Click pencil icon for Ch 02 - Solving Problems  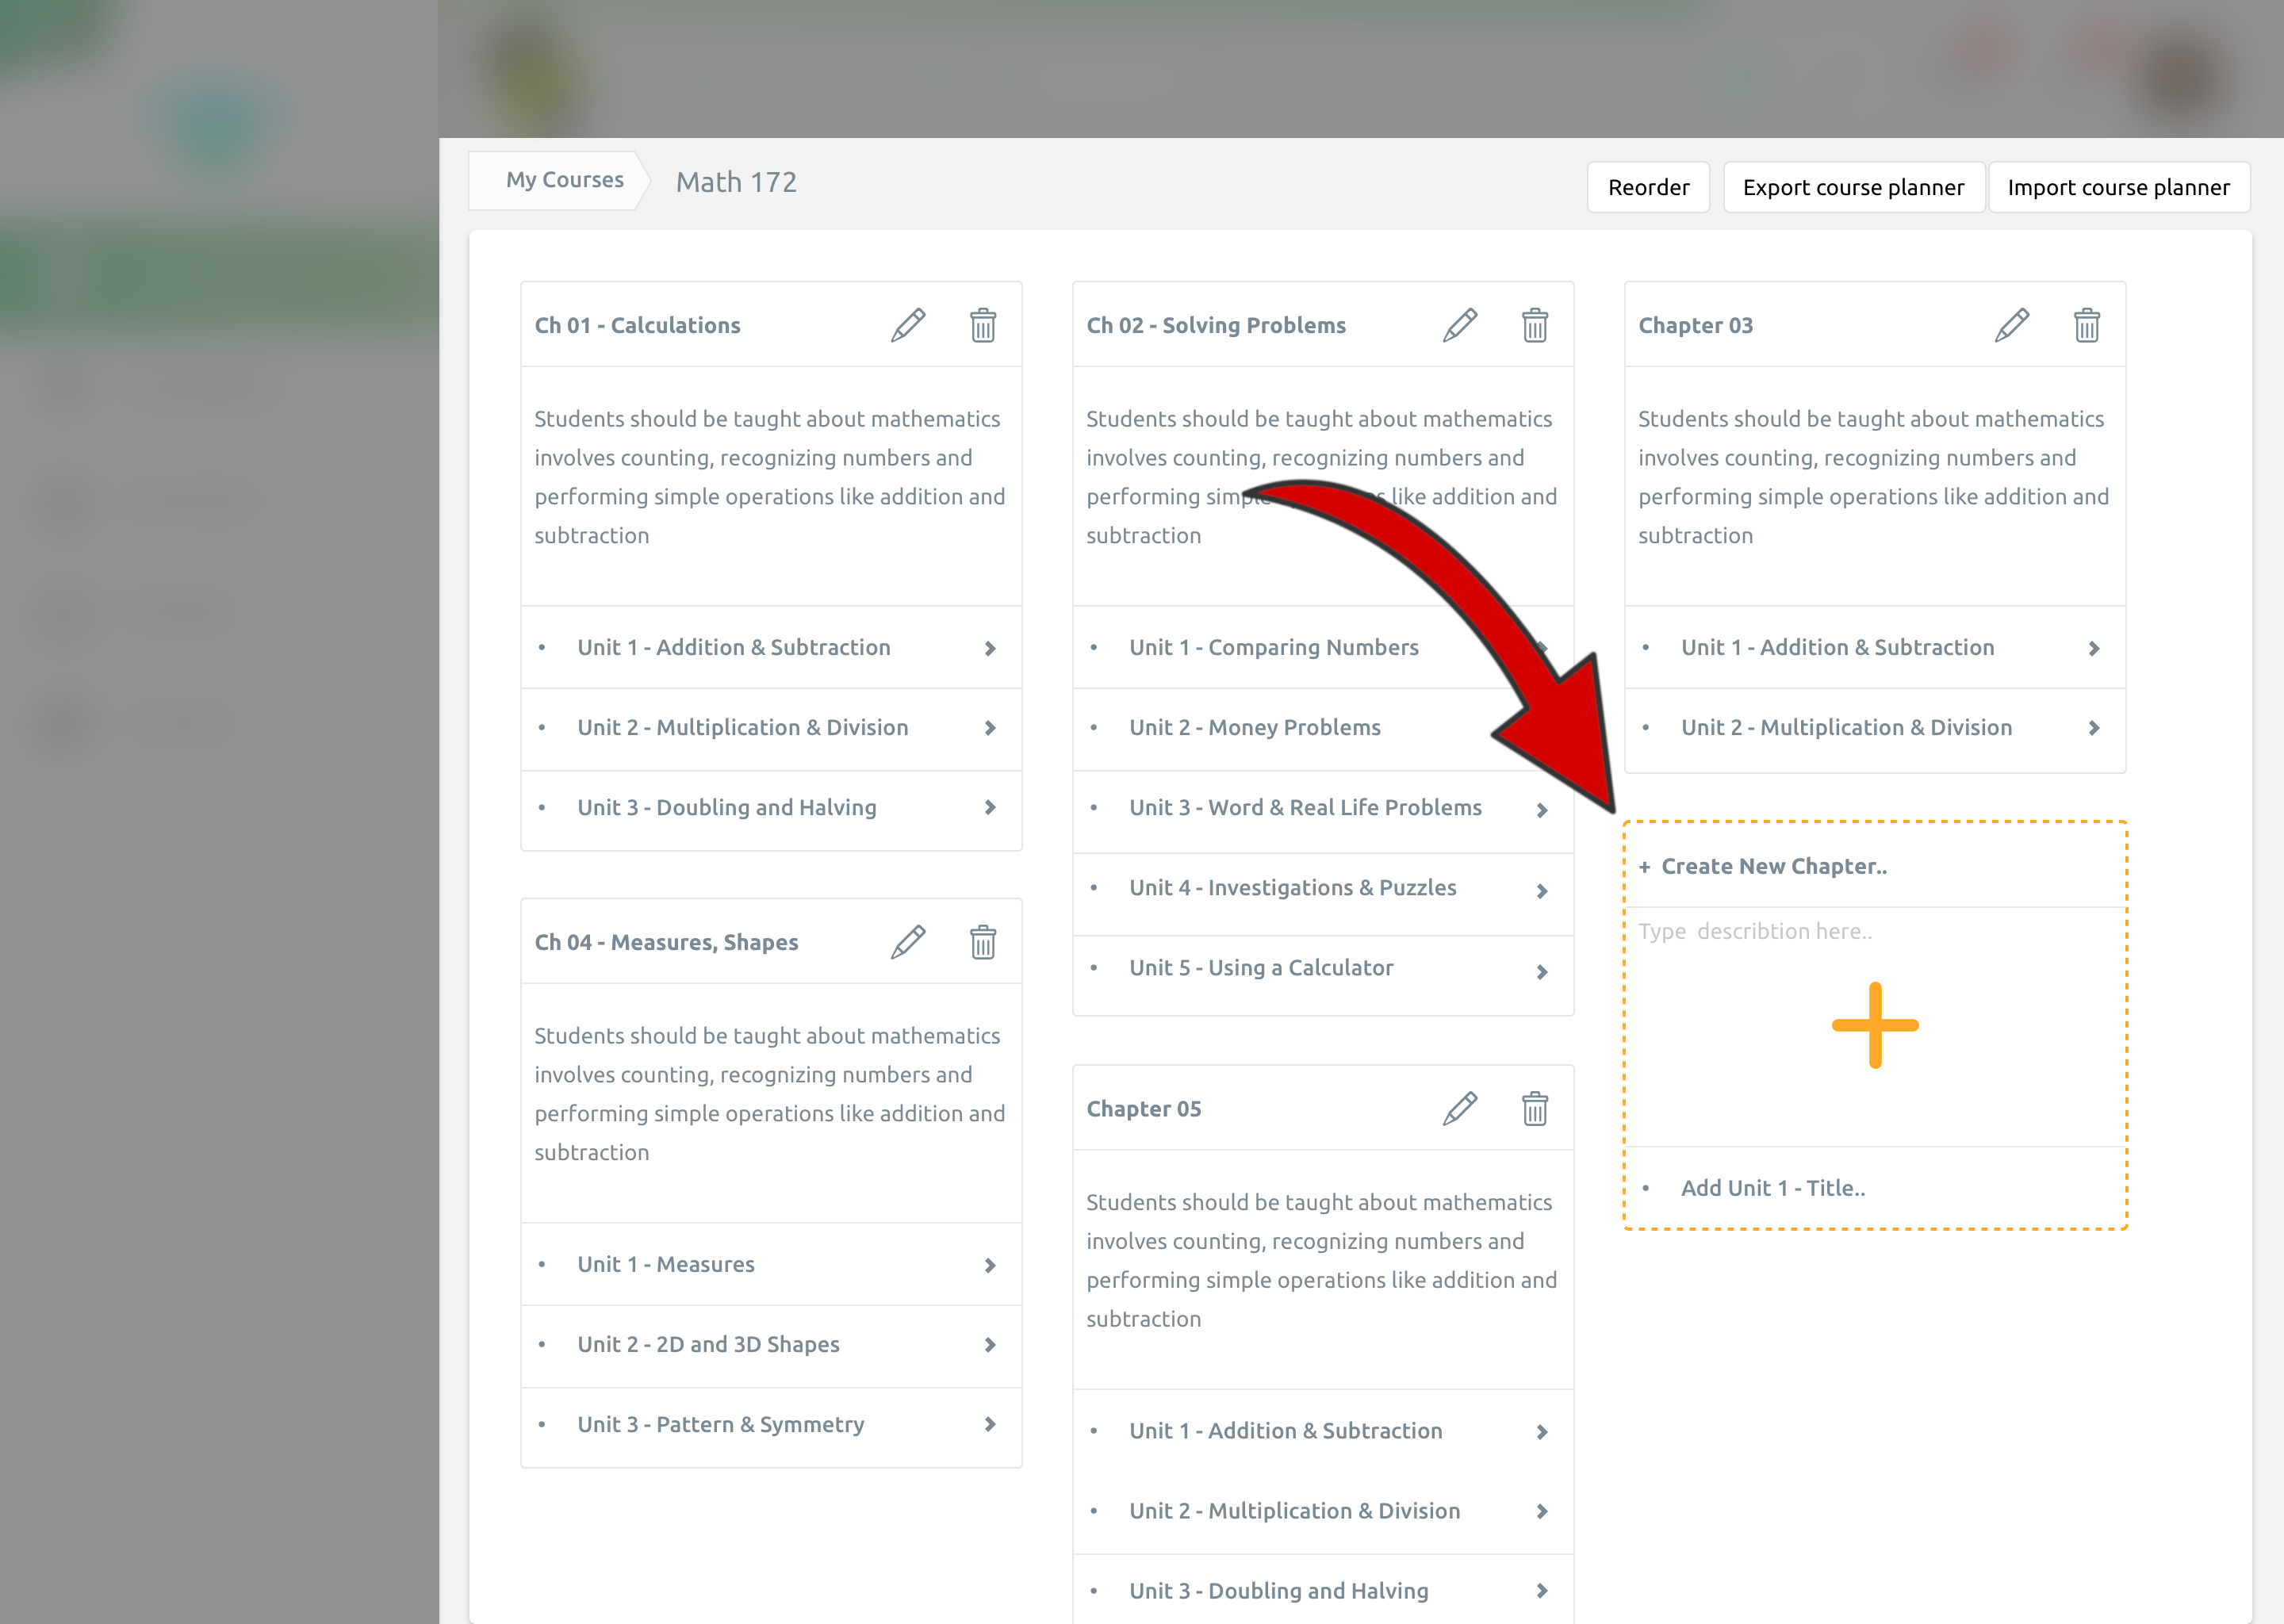[1459, 325]
